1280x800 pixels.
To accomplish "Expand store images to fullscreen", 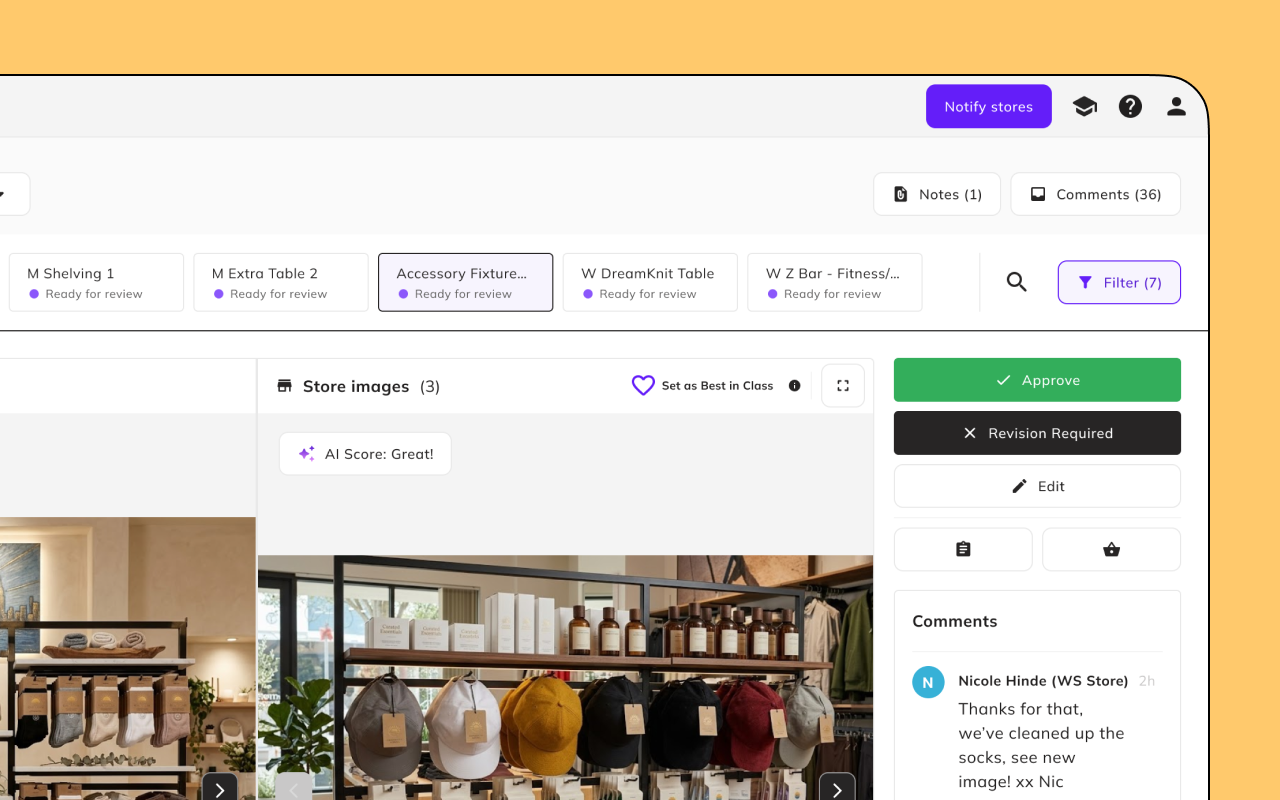I will [843, 385].
